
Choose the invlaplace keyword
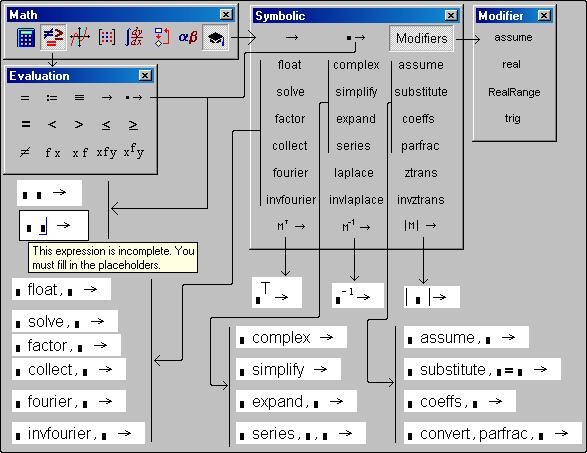pyautogui.click(x=356, y=200)
